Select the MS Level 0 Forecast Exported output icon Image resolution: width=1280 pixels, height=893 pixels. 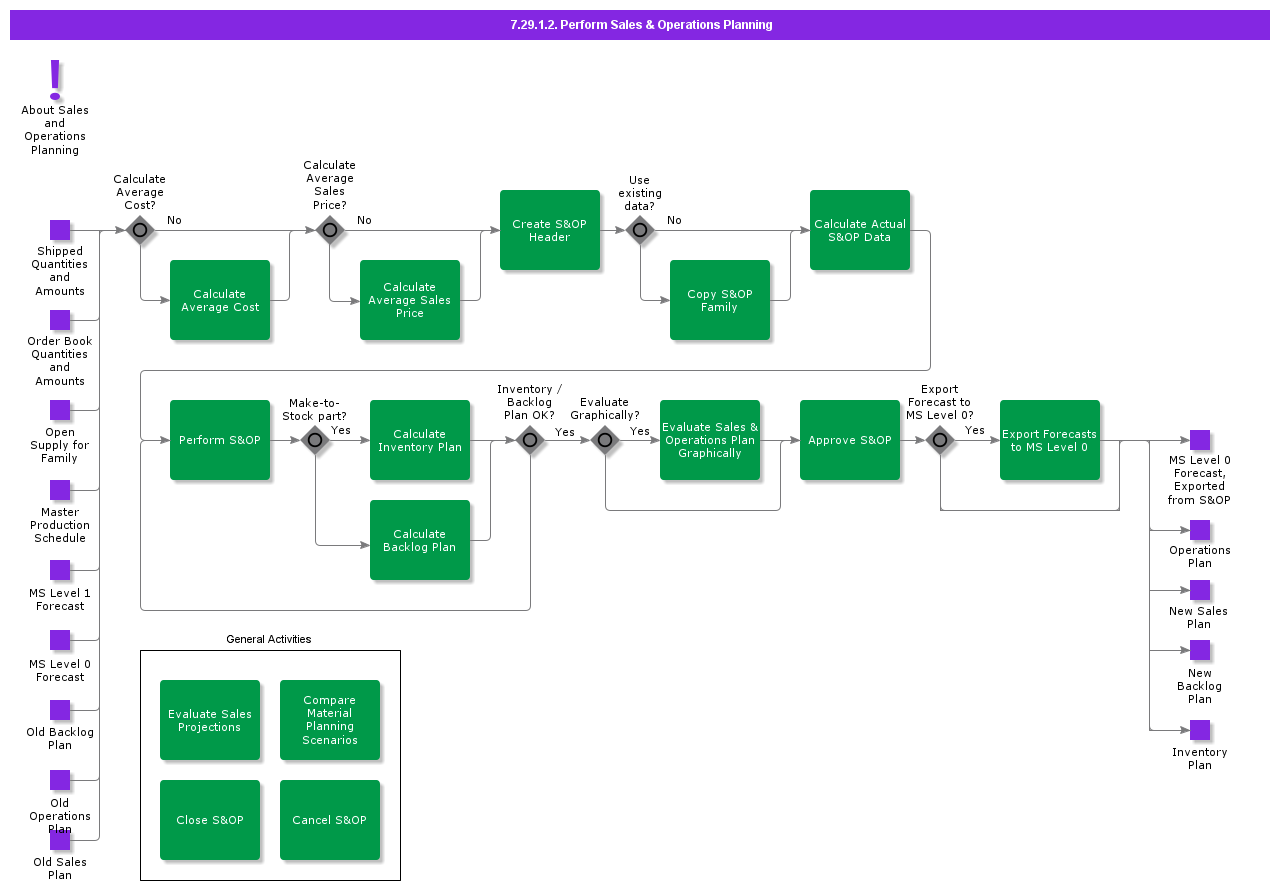1199,439
